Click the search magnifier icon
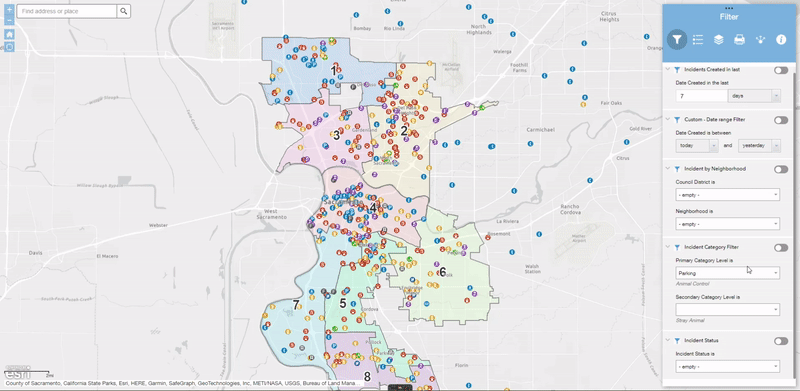The image size is (800, 391). 123,11
